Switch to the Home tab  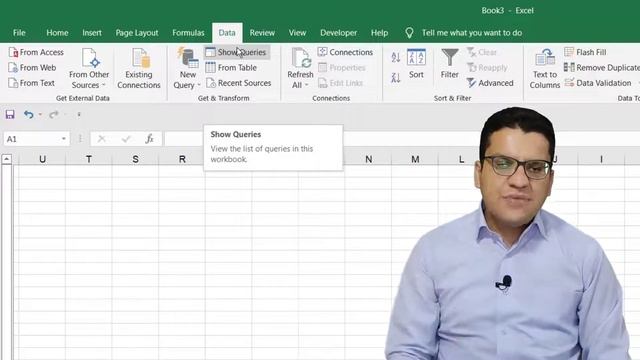[57, 33]
